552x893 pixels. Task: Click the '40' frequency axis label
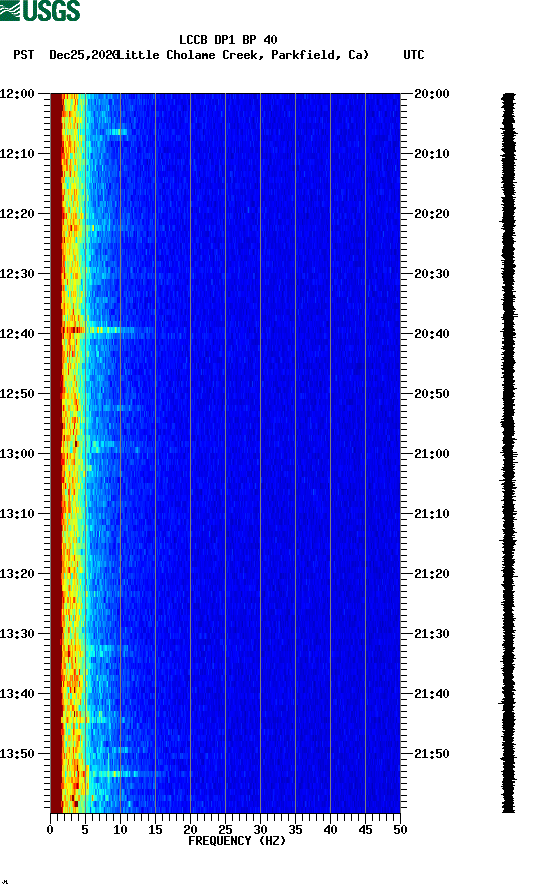330,830
